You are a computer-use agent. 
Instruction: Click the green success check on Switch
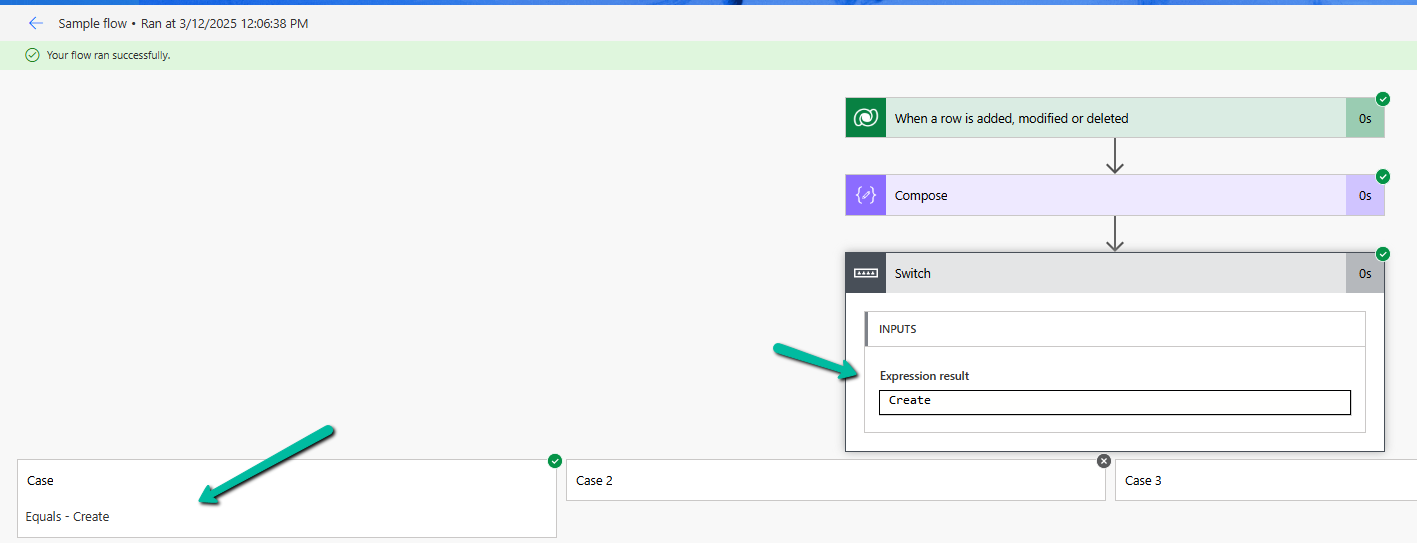pos(1383,254)
